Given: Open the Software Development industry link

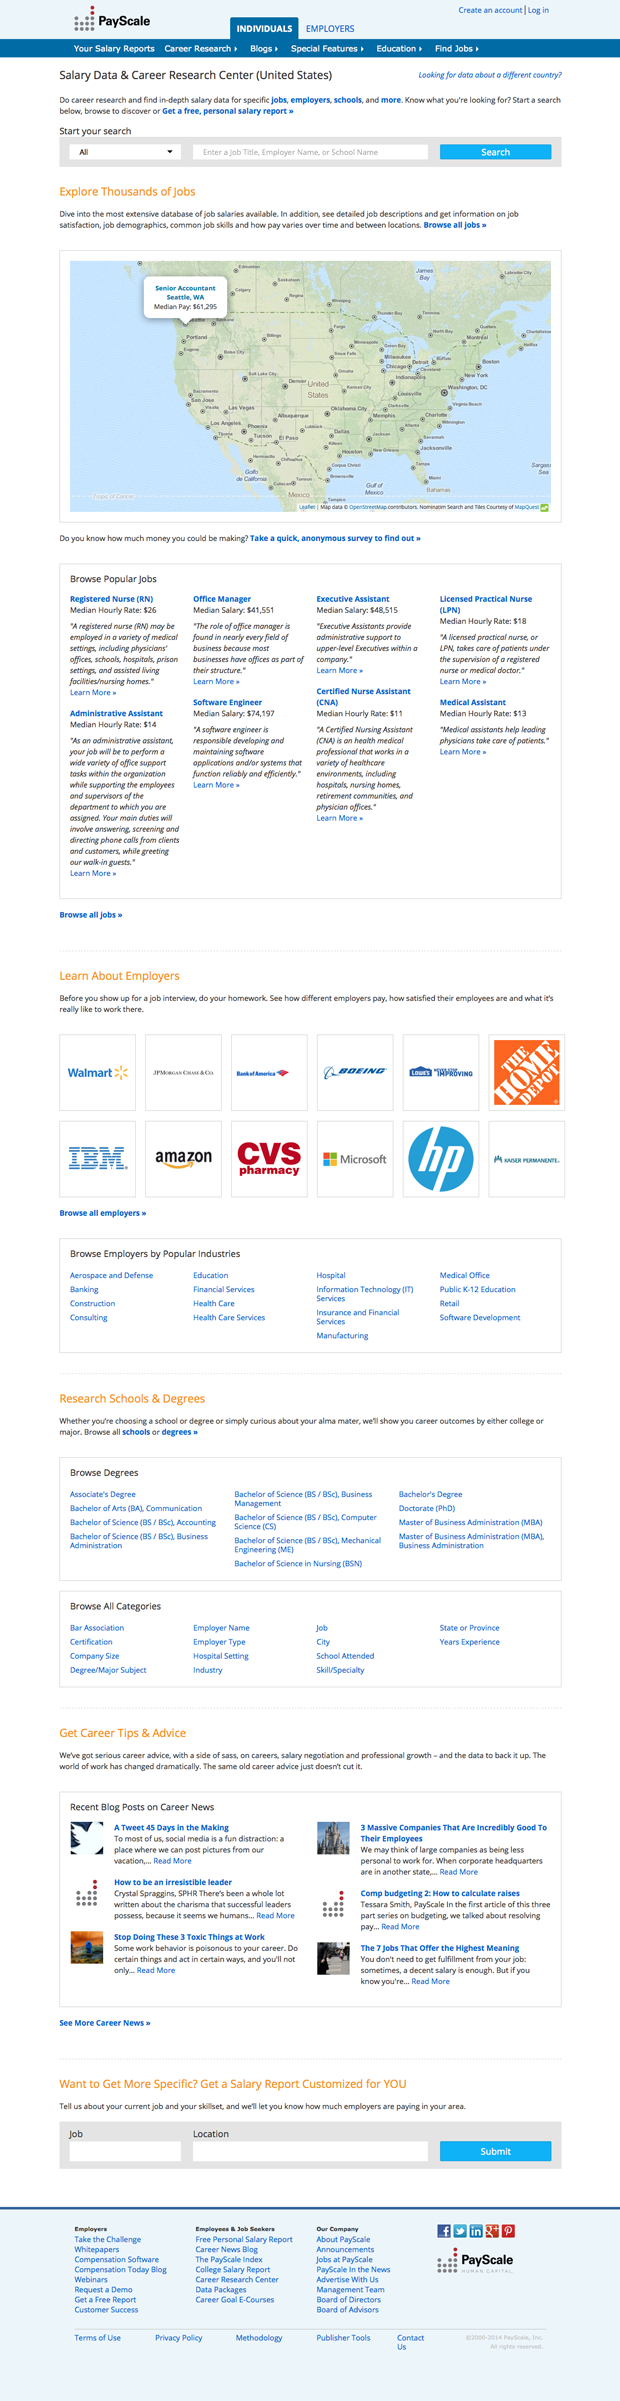Looking at the screenshot, I should pyautogui.click(x=480, y=1317).
